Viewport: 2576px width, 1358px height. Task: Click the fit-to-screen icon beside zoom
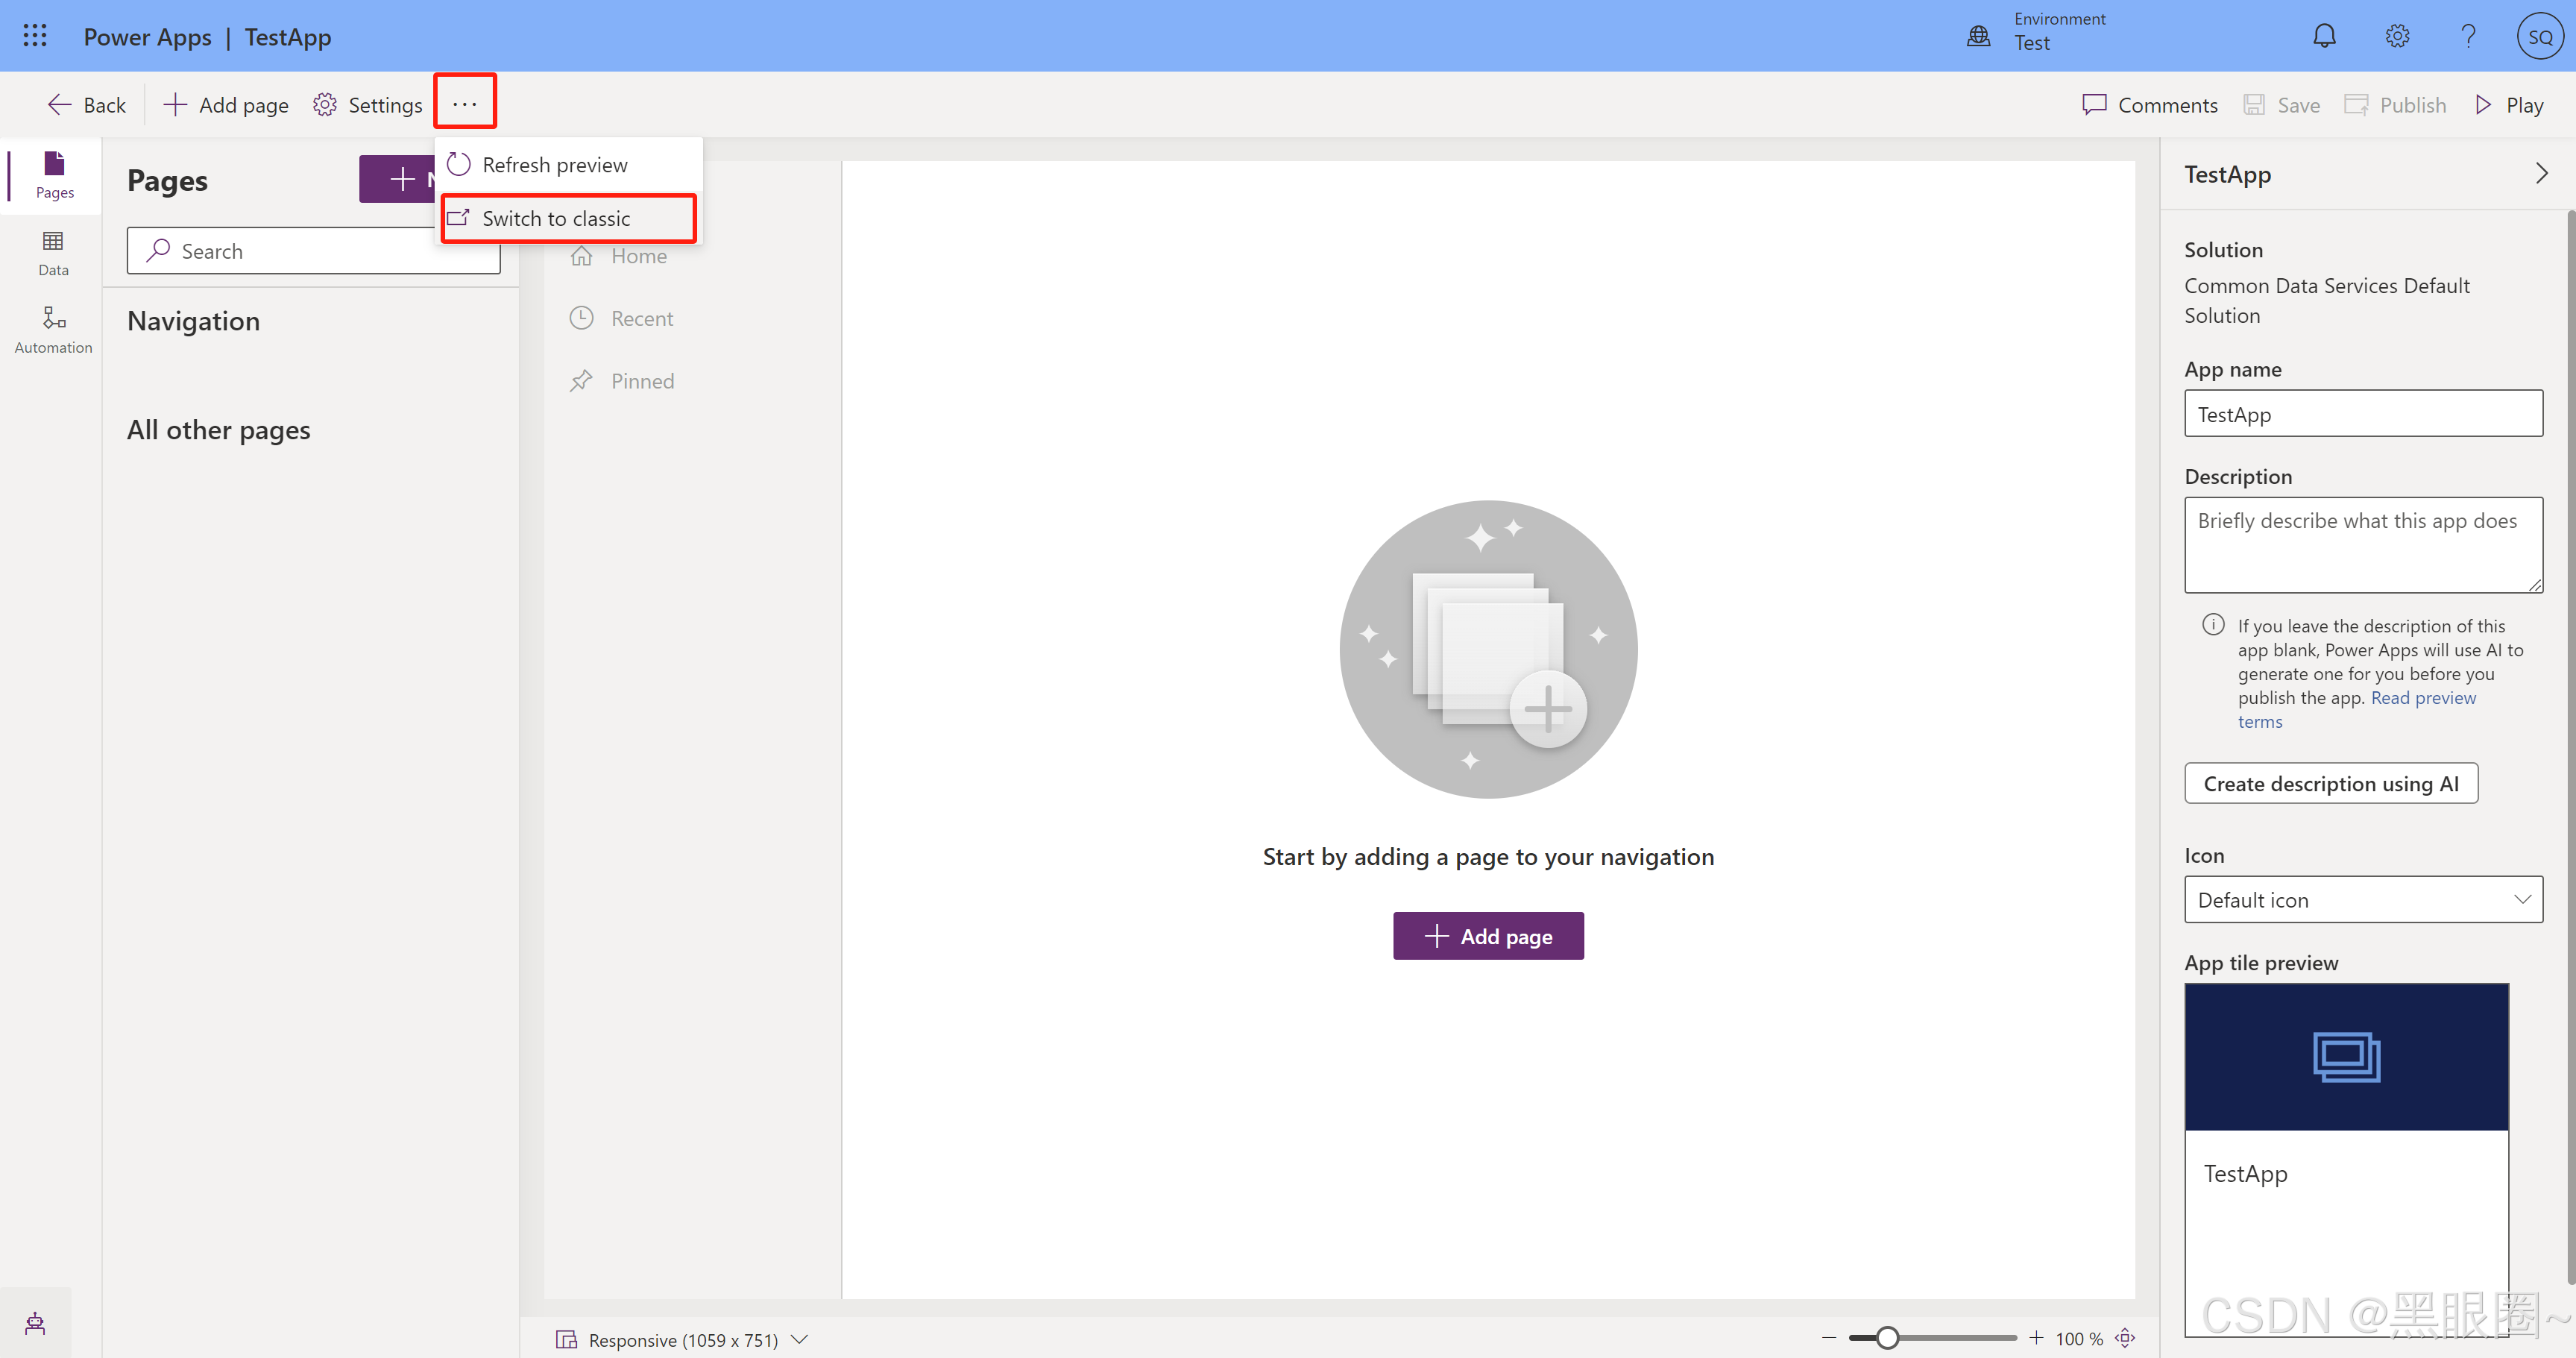pyautogui.click(x=2126, y=1338)
